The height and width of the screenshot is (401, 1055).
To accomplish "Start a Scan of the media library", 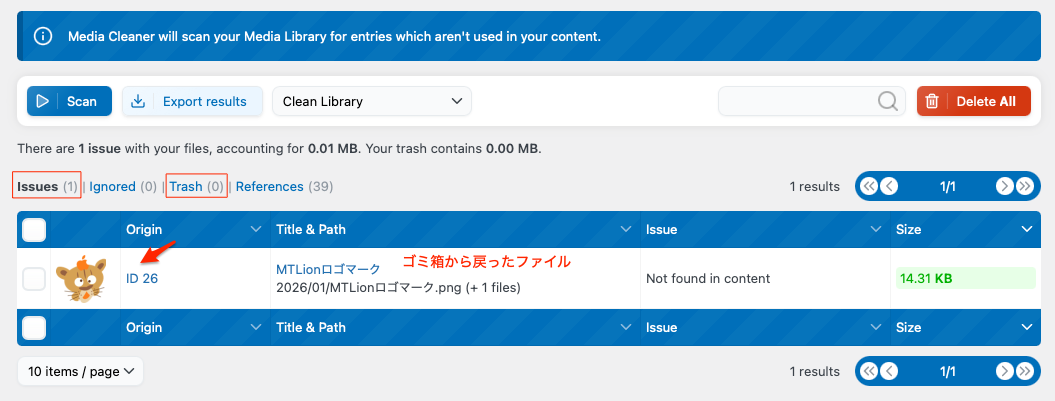I will [69, 101].
